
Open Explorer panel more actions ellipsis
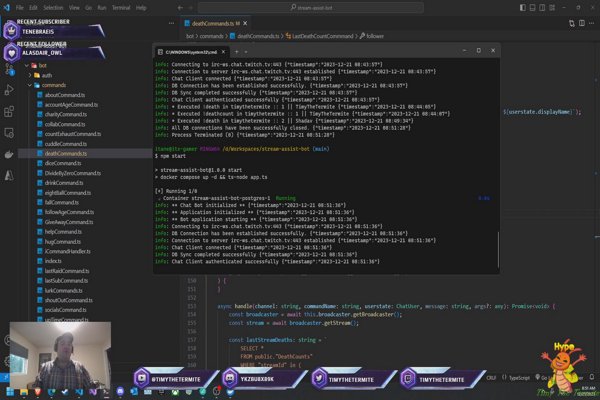[171, 23]
